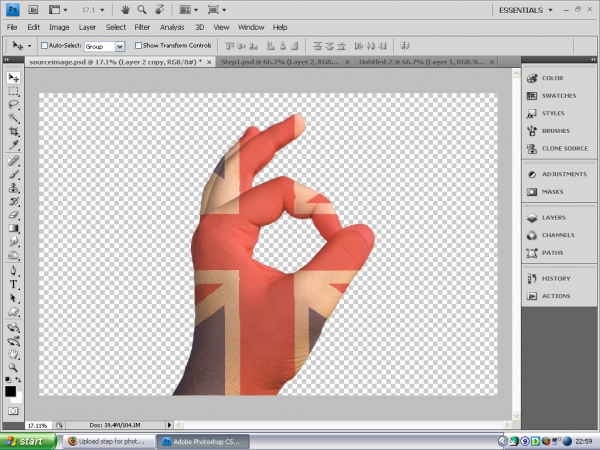
Task: Close the sourceimage.psd document tab
Action: (209, 62)
